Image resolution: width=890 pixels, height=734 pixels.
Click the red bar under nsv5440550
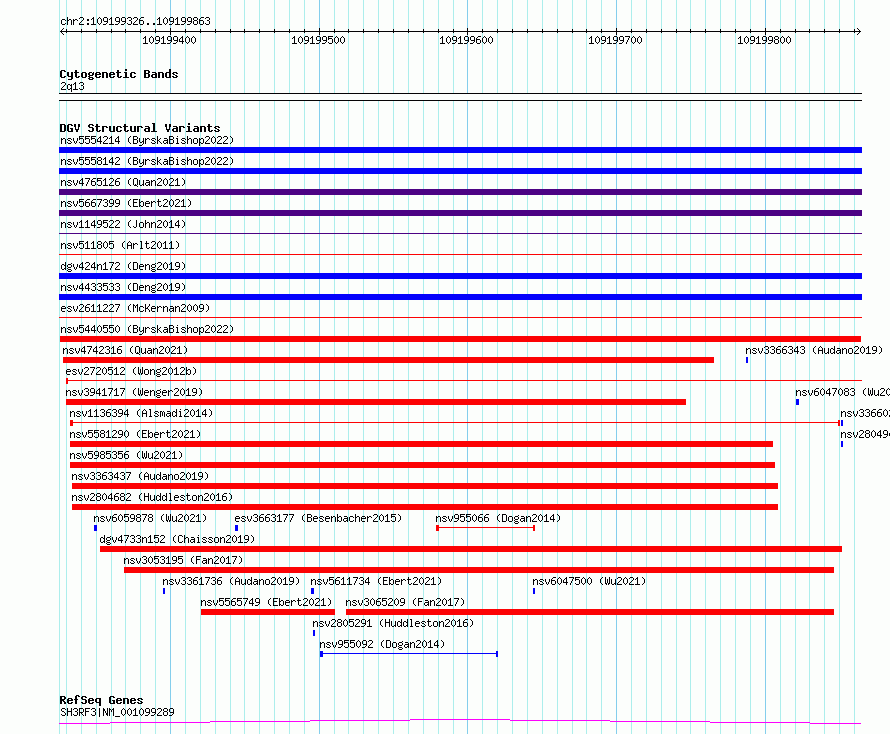click(x=460, y=339)
